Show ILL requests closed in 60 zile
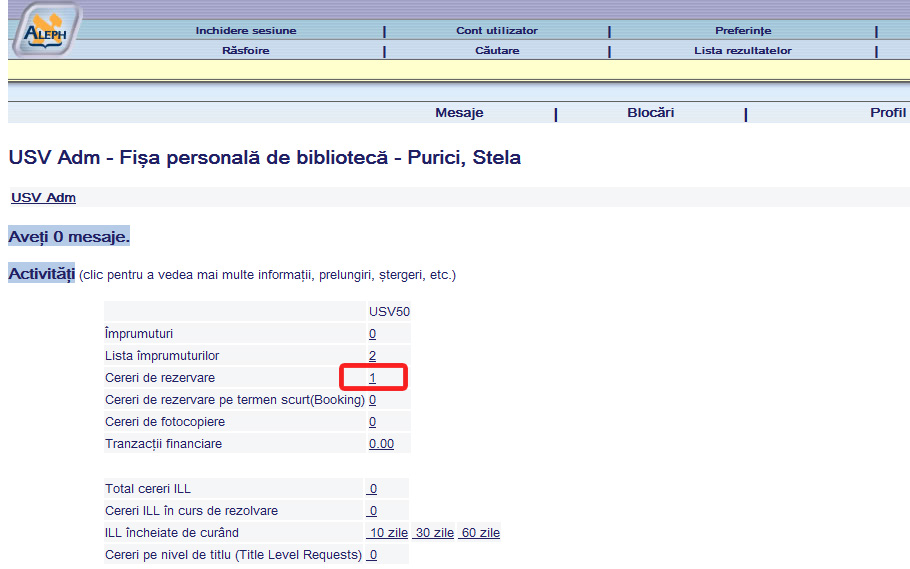The width and height of the screenshot is (910, 569). 480,533
